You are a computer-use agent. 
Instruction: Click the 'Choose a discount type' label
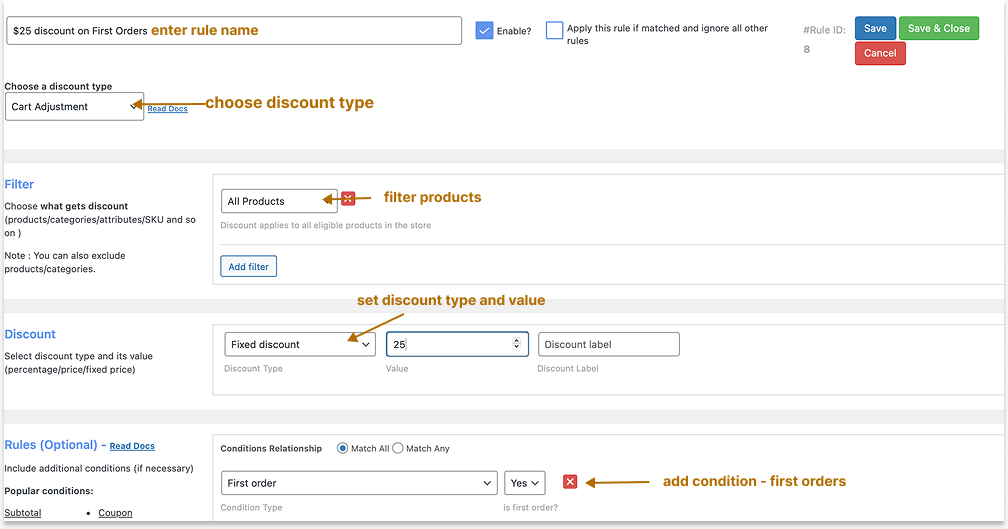click(58, 86)
